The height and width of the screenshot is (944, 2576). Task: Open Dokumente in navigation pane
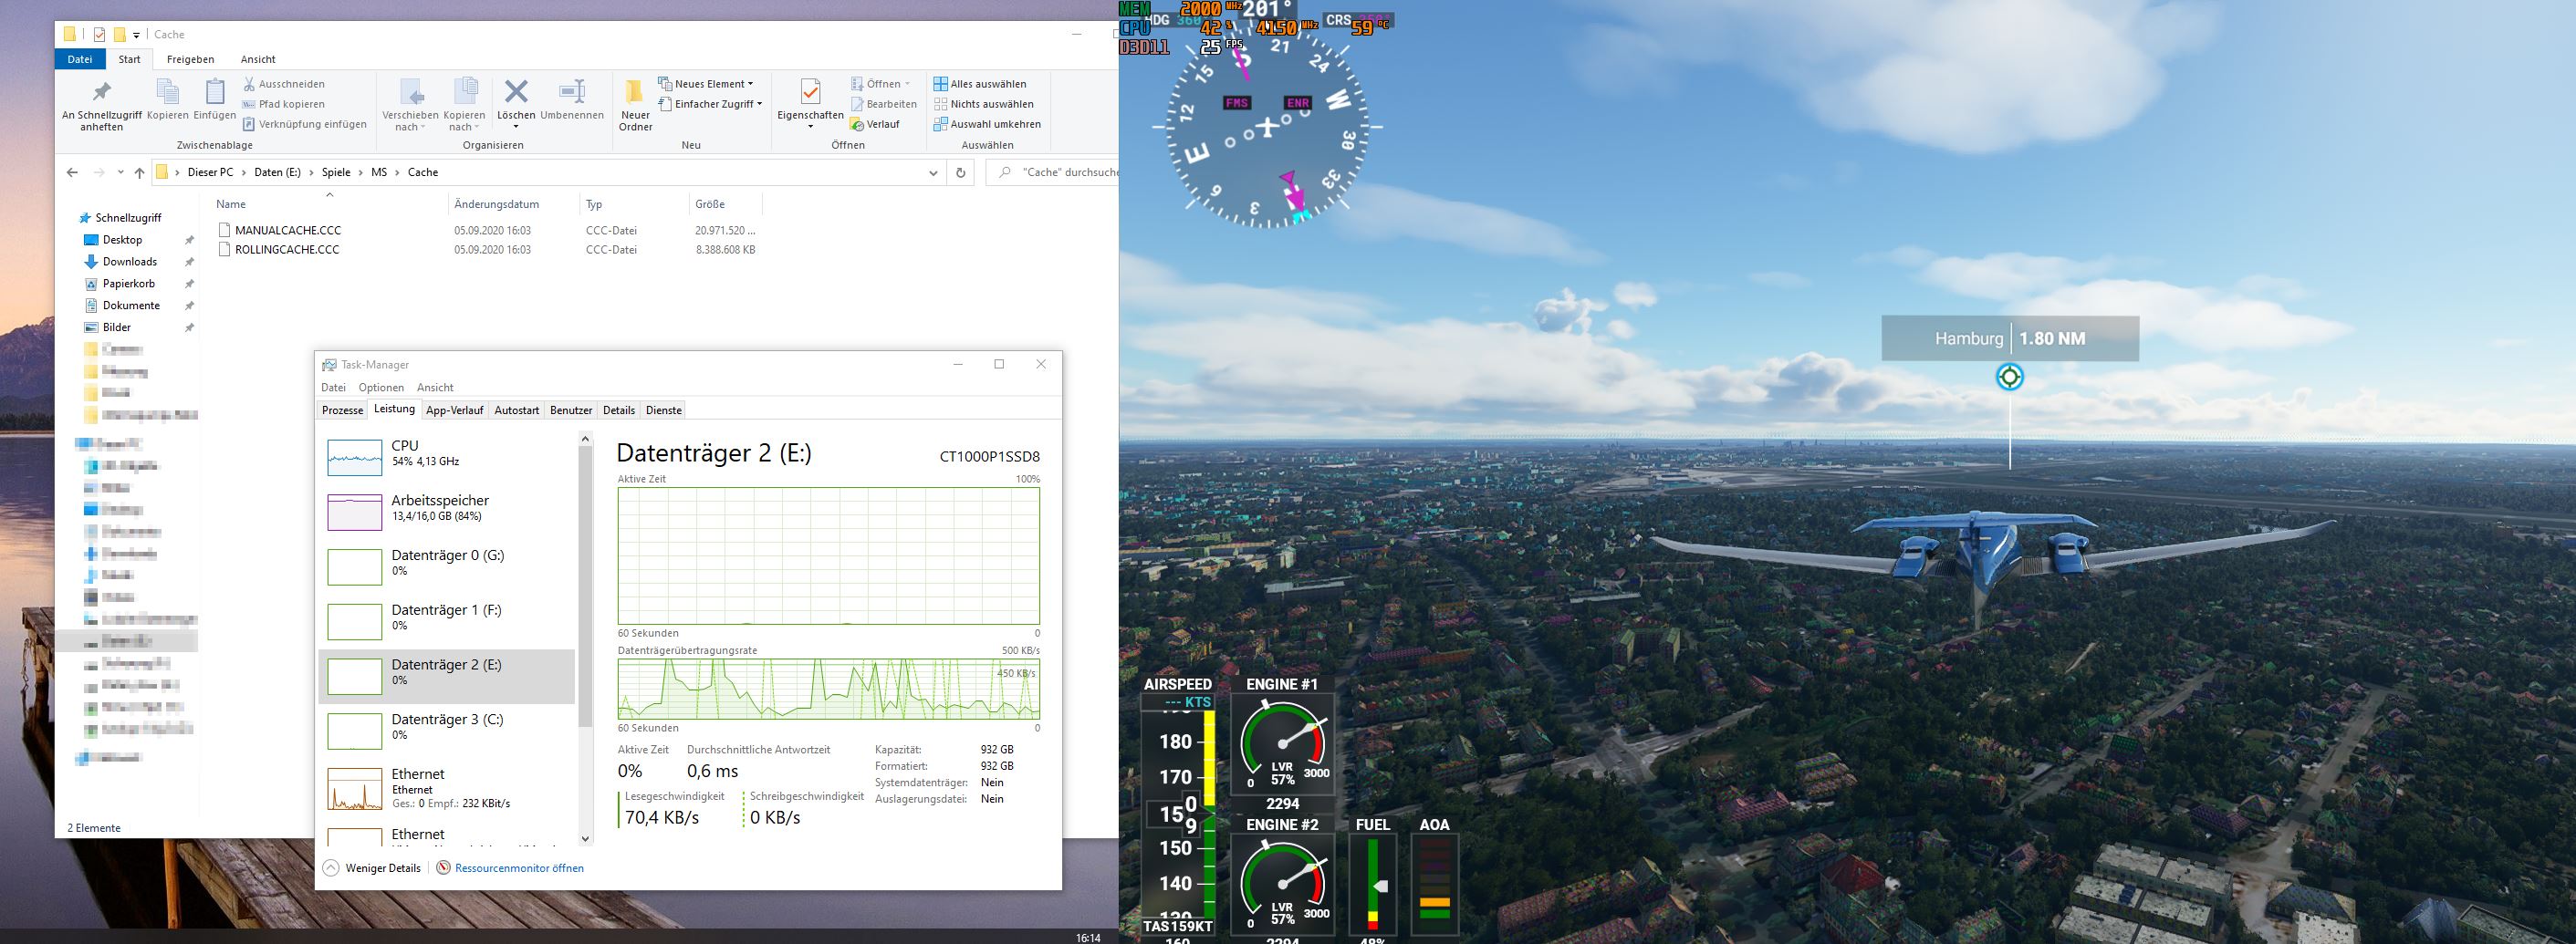[x=131, y=306]
